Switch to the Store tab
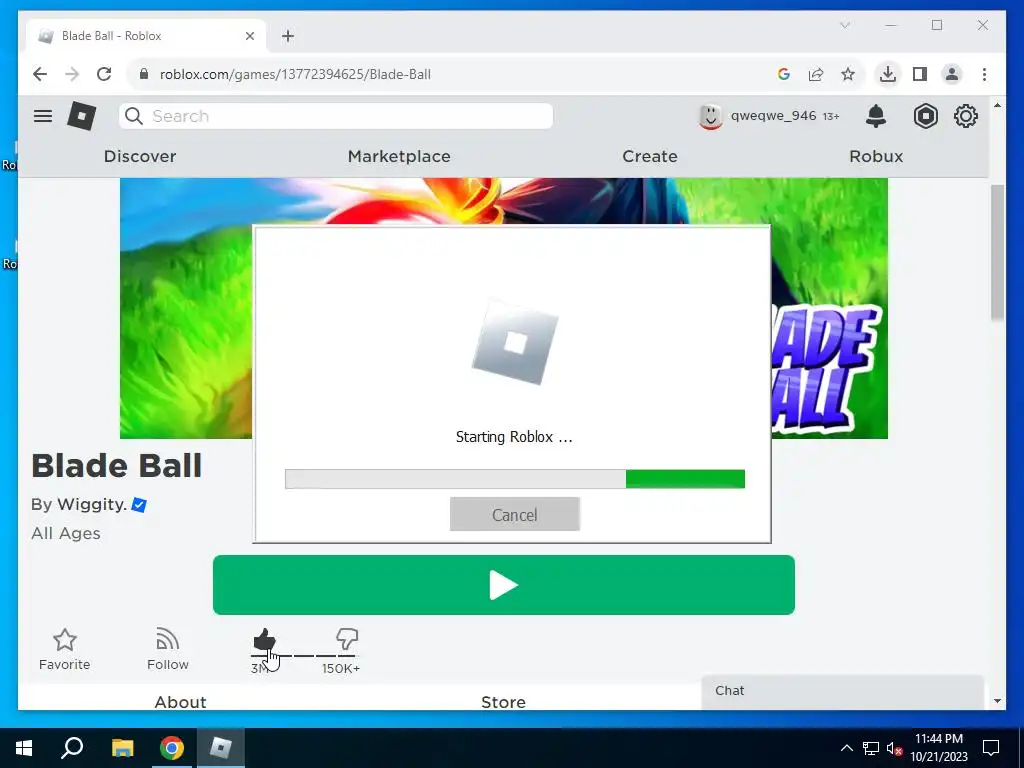 click(x=504, y=702)
